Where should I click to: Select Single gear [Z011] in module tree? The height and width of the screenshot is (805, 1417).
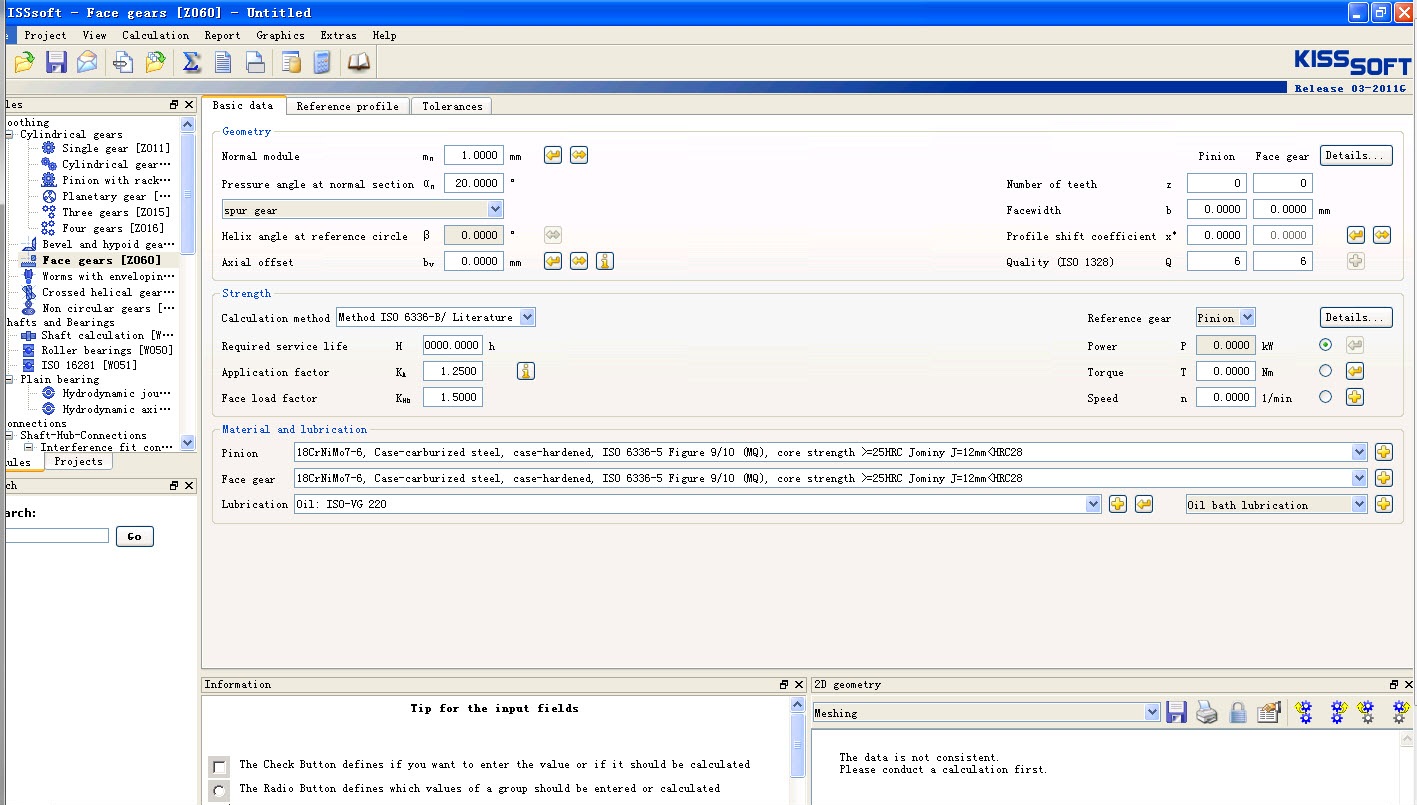click(x=116, y=148)
